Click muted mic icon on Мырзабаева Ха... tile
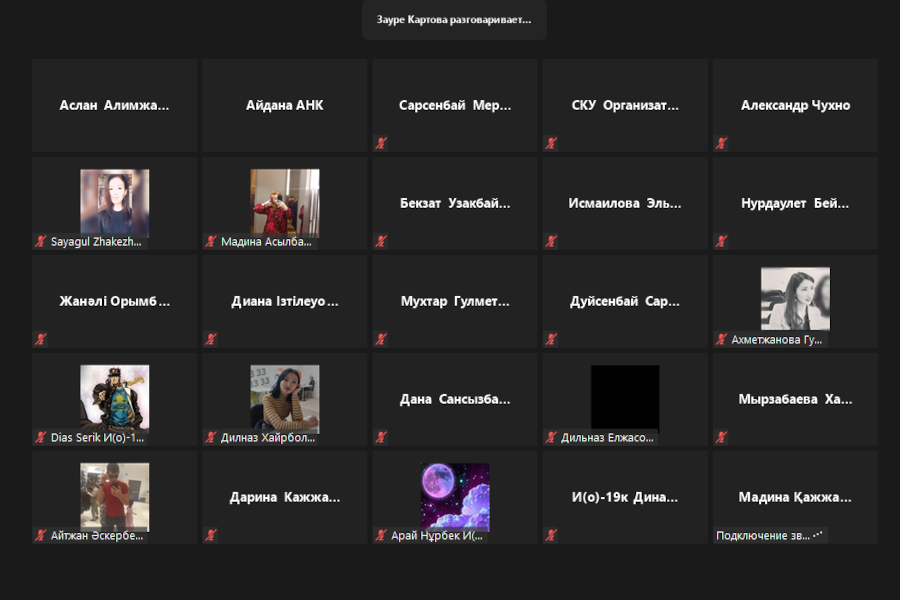Screen dimensions: 900x600 tap(721, 438)
